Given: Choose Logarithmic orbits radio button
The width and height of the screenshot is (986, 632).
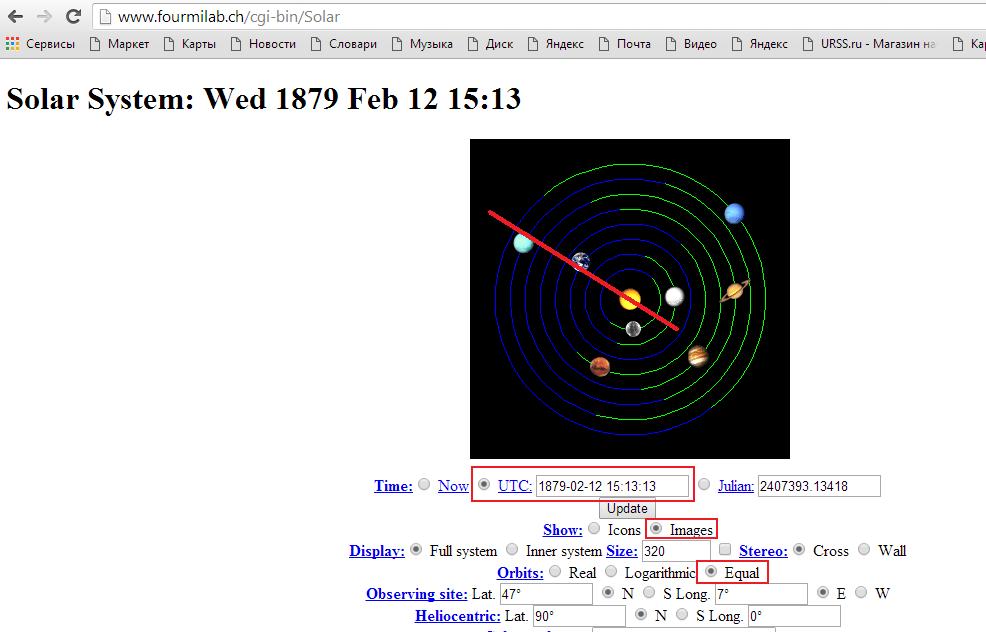Looking at the screenshot, I should [611, 572].
